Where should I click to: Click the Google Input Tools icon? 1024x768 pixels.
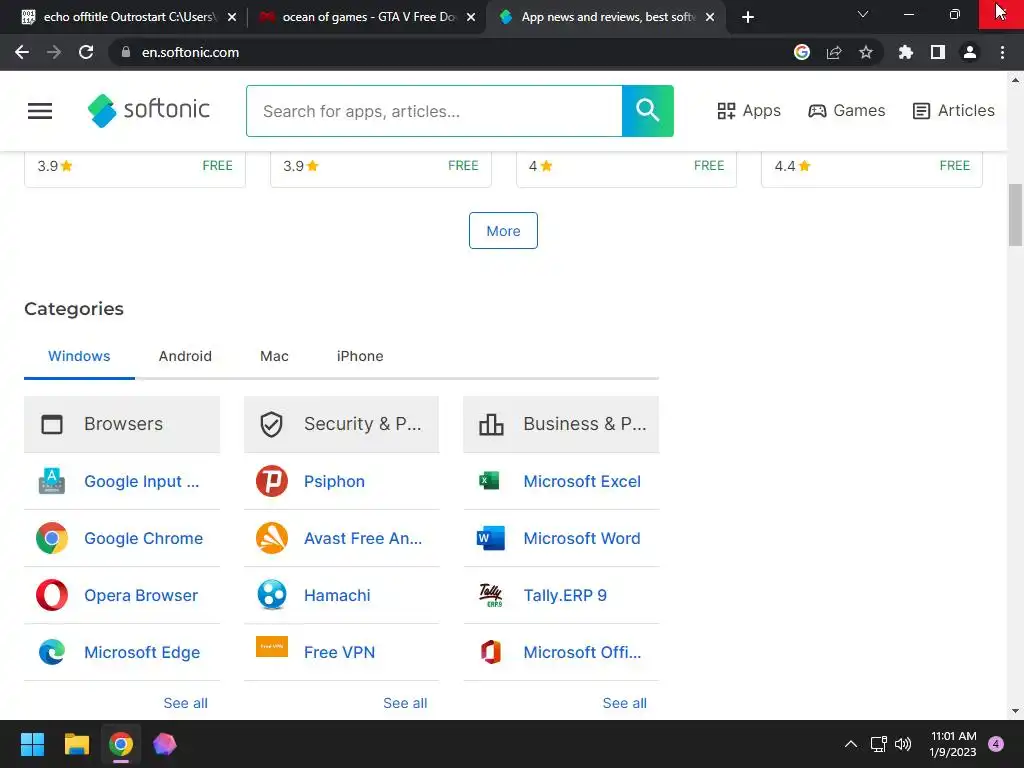(52, 481)
